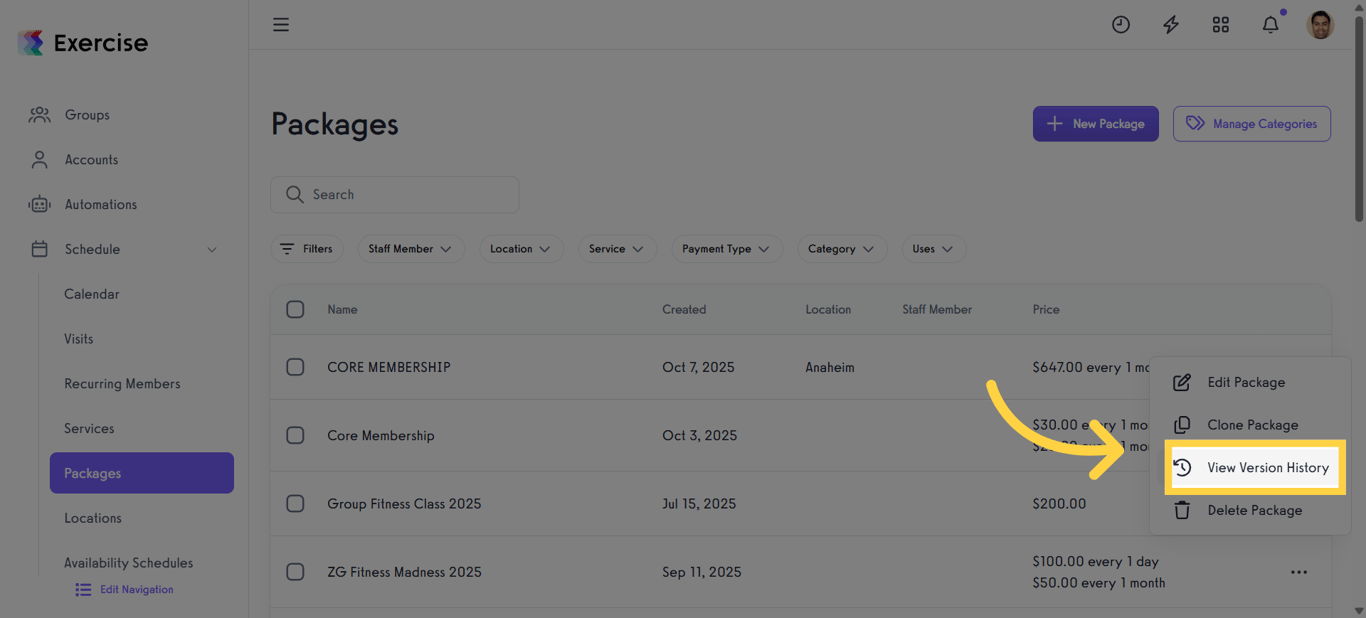Check the CORE MEMBERSHIP row checkbox
The image size is (1366, 618).
click(295, 367)
